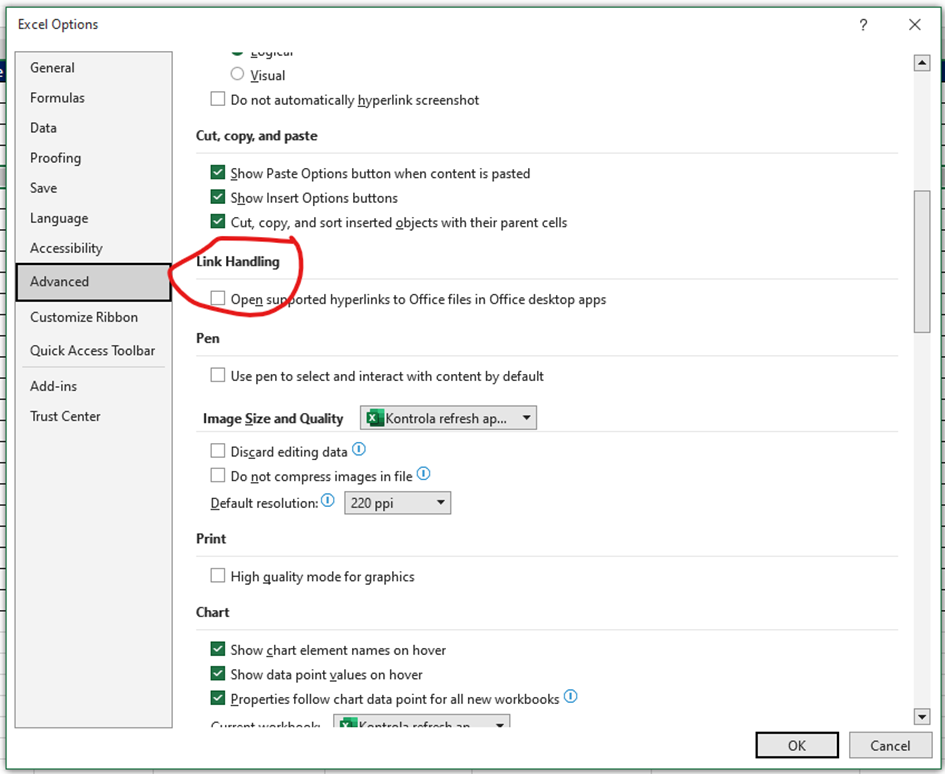Confirm with the OK button
This screenshot has width=945, height=774.
797,746
